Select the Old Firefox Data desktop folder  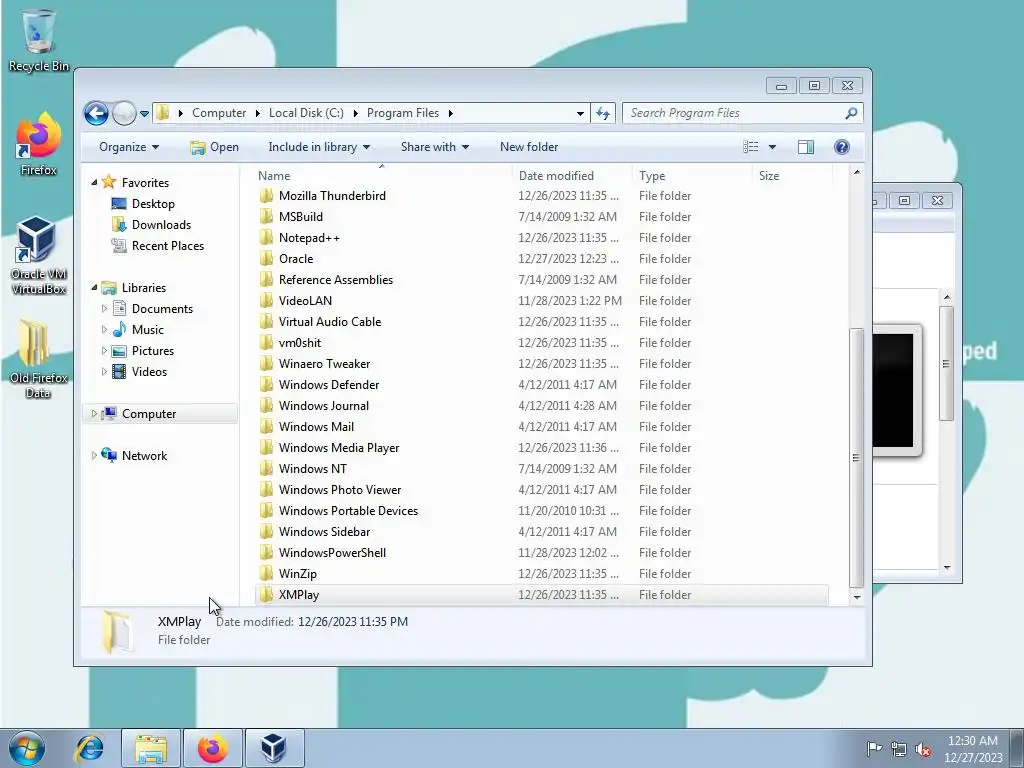pyautogui.click(x=38, y=359)
